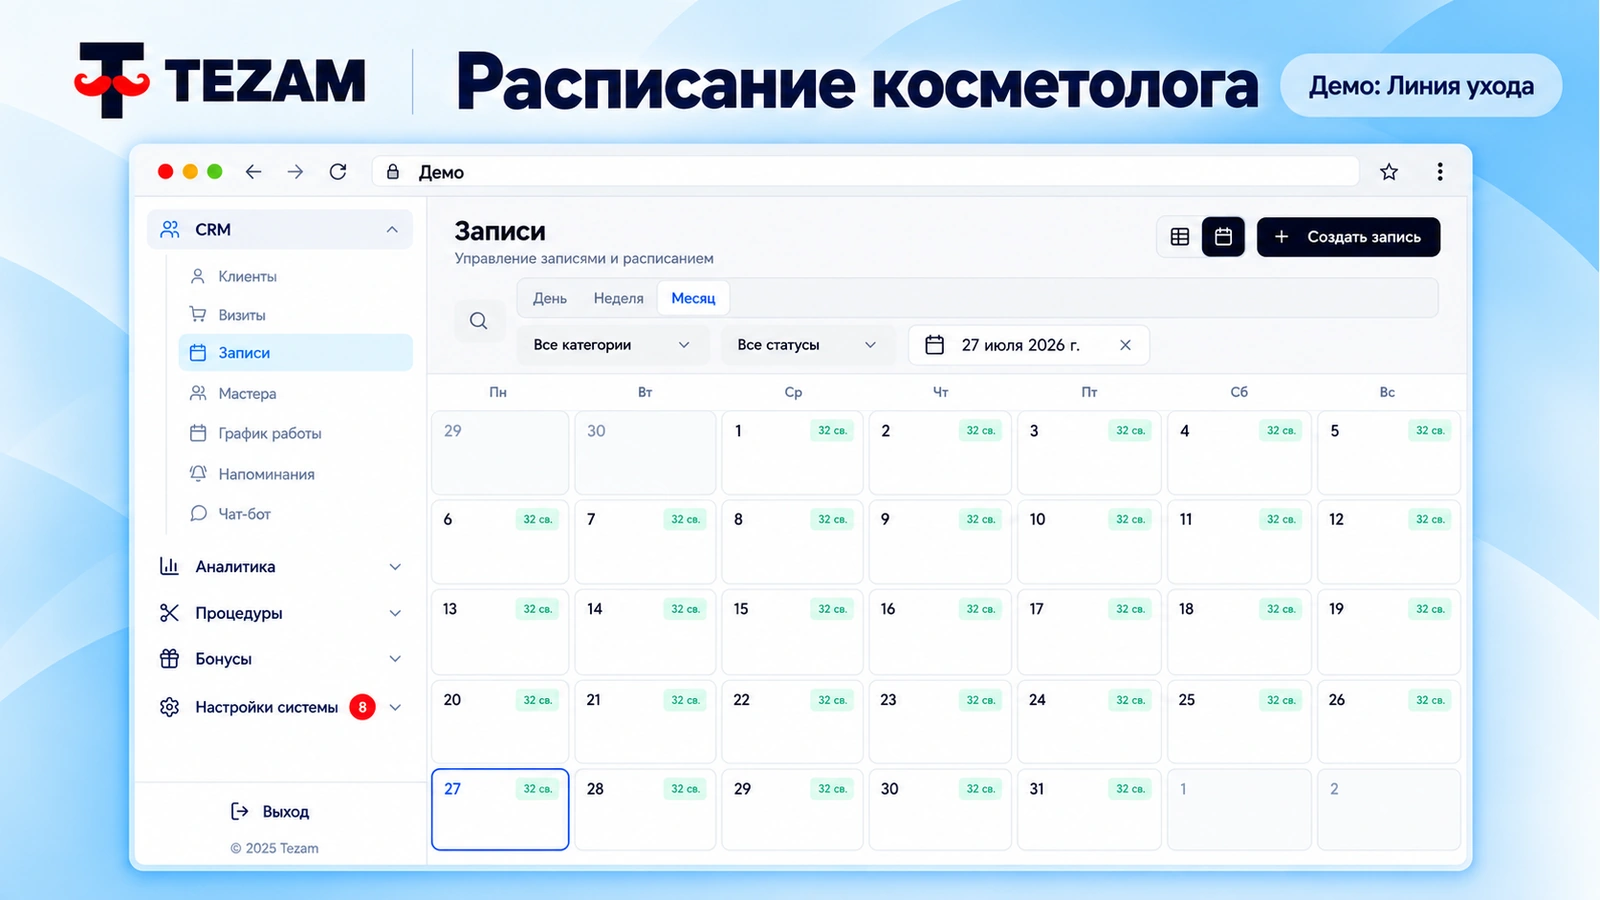
Task: Click the red 8 notification badge
Action: 362,707
